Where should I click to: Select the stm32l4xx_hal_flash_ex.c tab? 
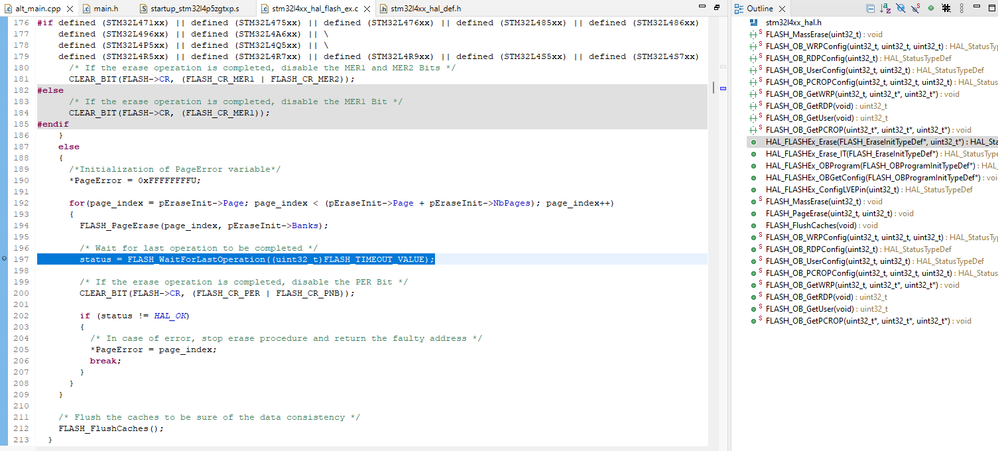pos(314,9)
